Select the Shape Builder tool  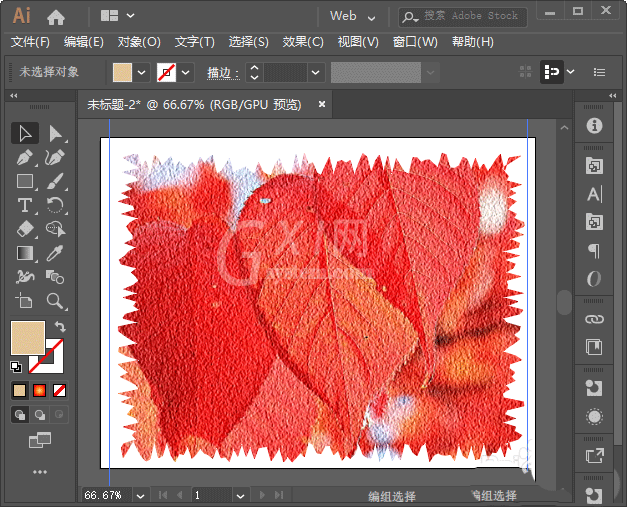pyautogui.click(x=55, y=229)
